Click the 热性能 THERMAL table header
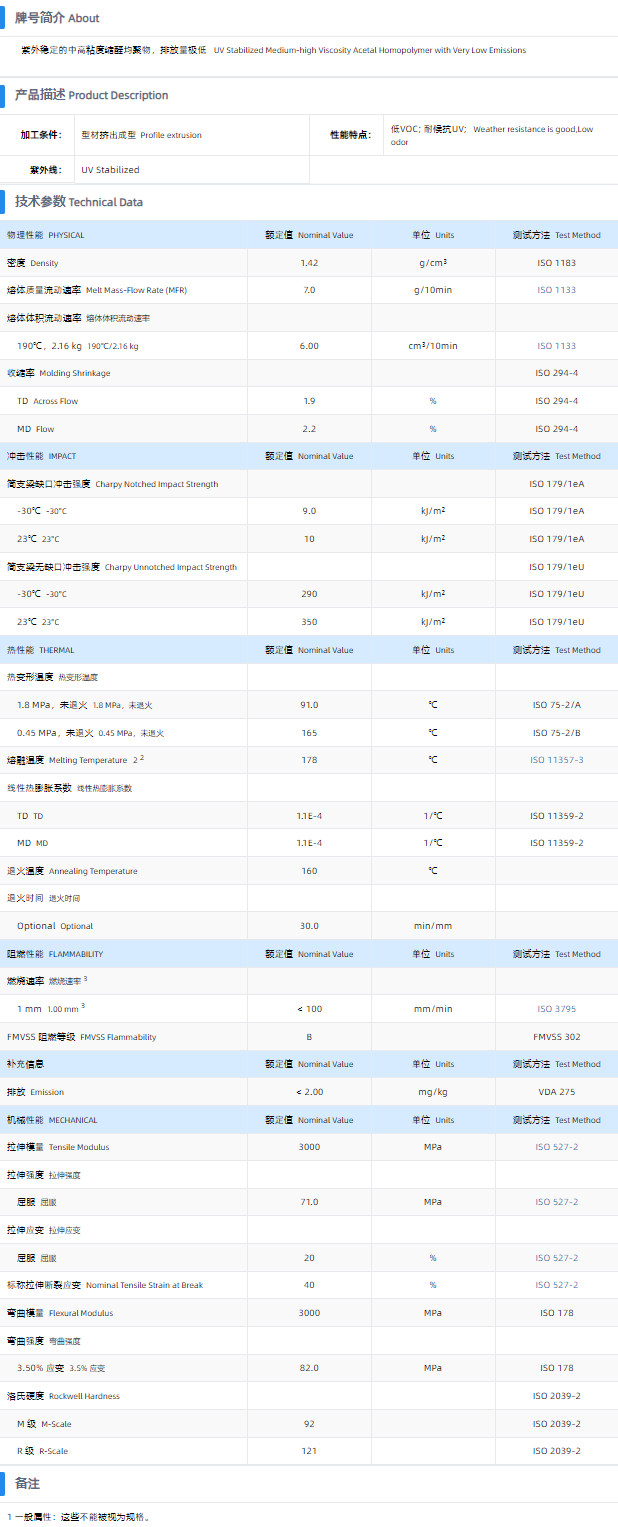Viewport: 618px width, 1527px height. 41,650
